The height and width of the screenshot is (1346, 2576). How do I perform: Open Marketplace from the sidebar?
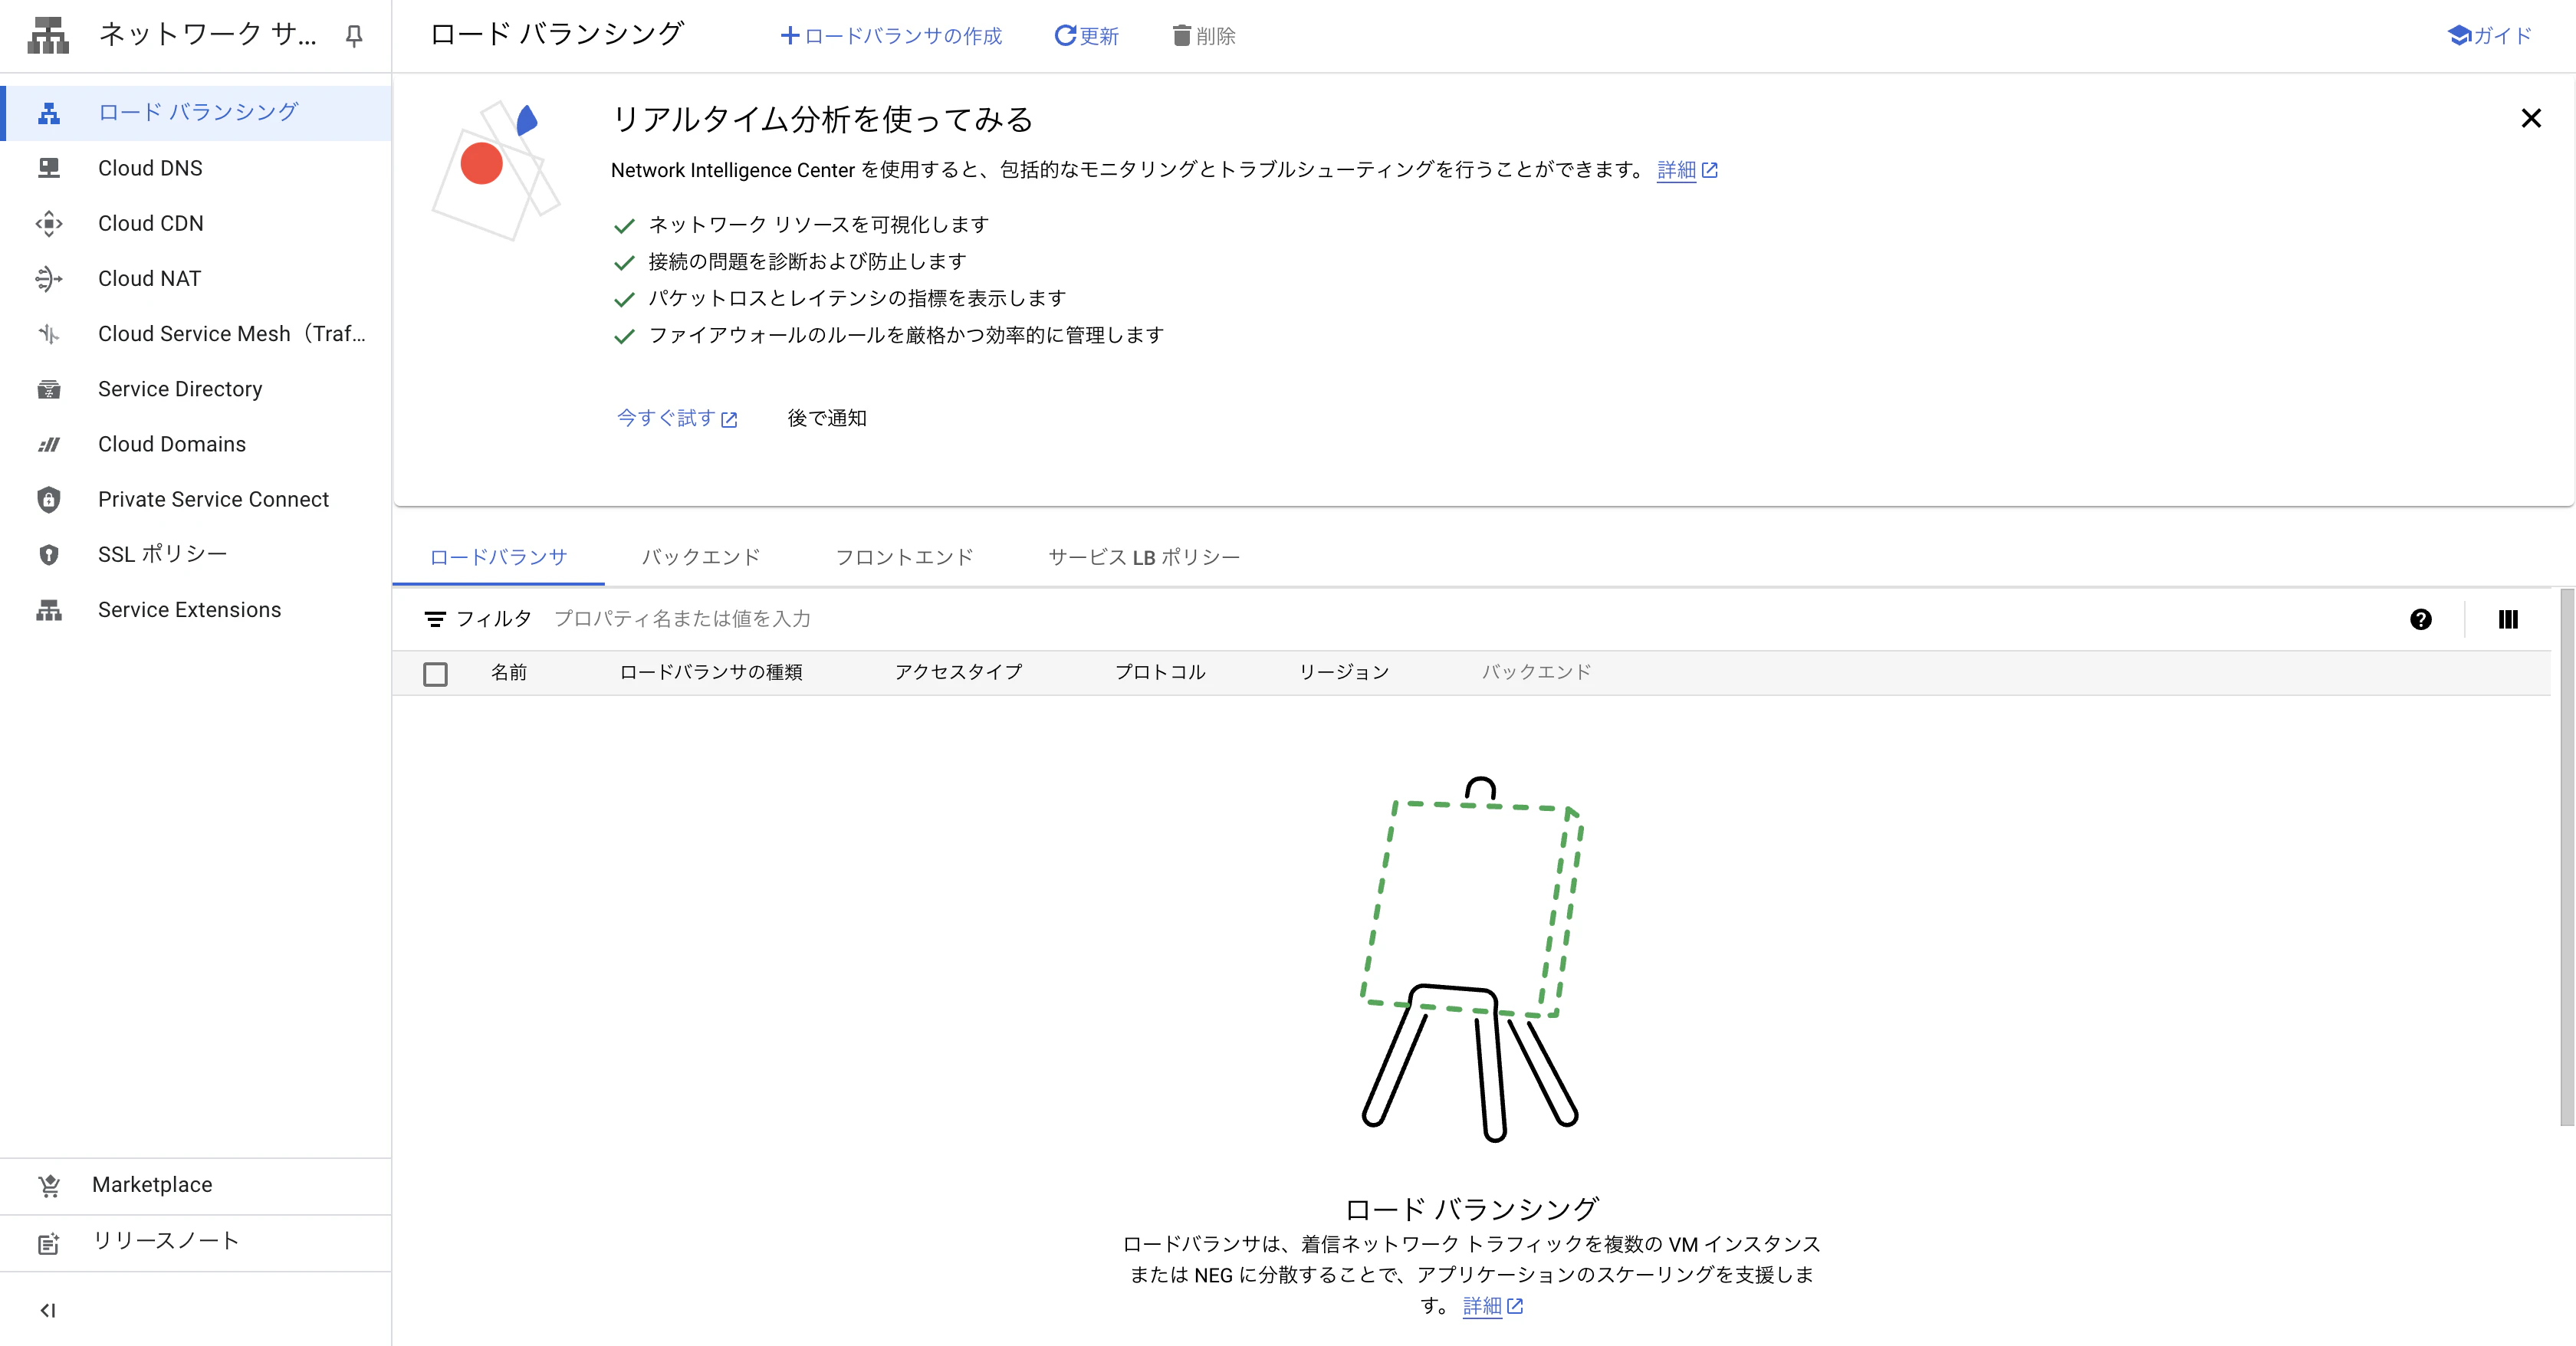pos(196,1185)
